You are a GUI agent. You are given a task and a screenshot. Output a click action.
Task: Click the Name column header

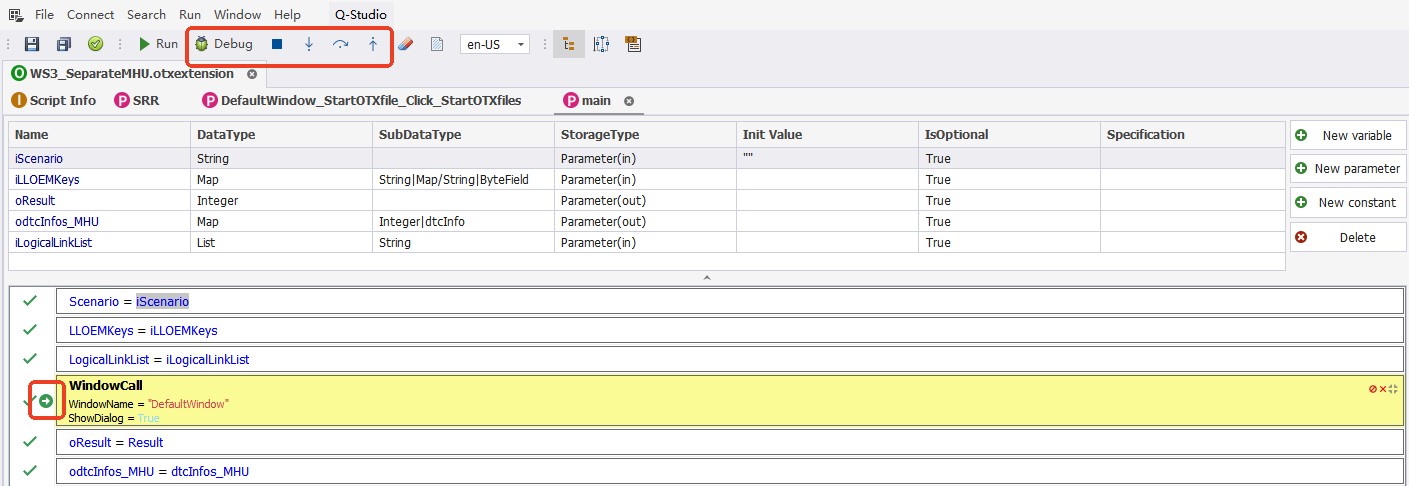pos(99,134)
